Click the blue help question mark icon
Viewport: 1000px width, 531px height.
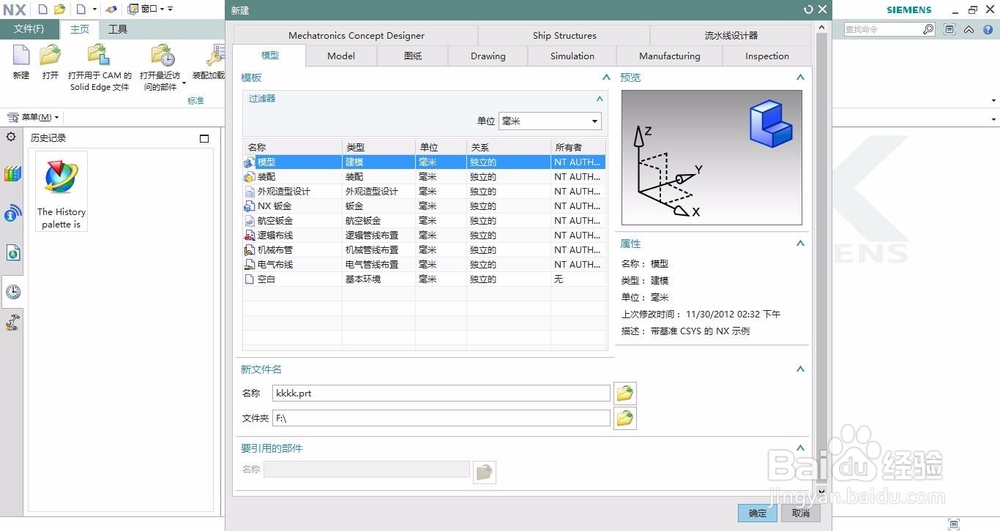[988, 29]
